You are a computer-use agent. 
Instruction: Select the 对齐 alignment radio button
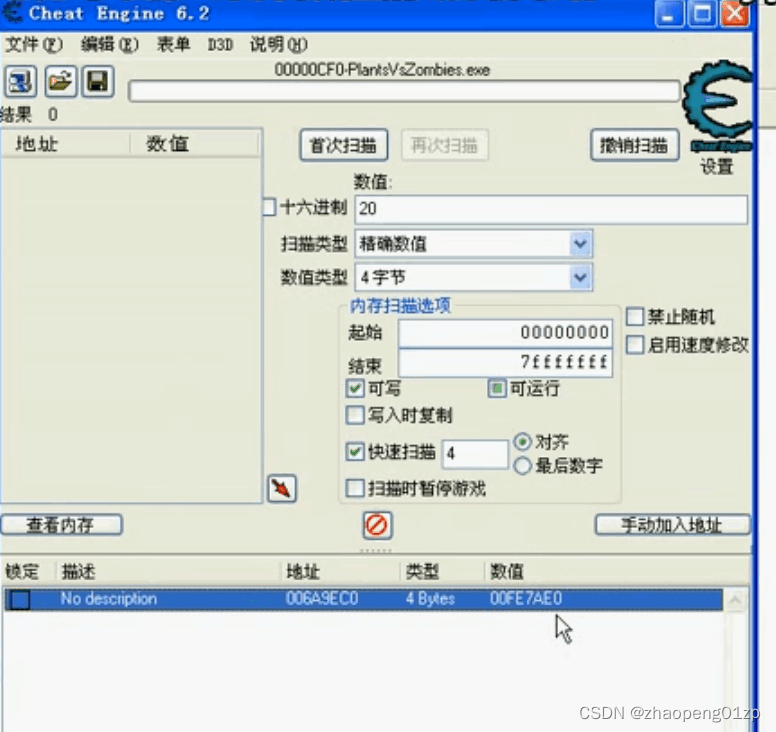click(x=523, y=441)
